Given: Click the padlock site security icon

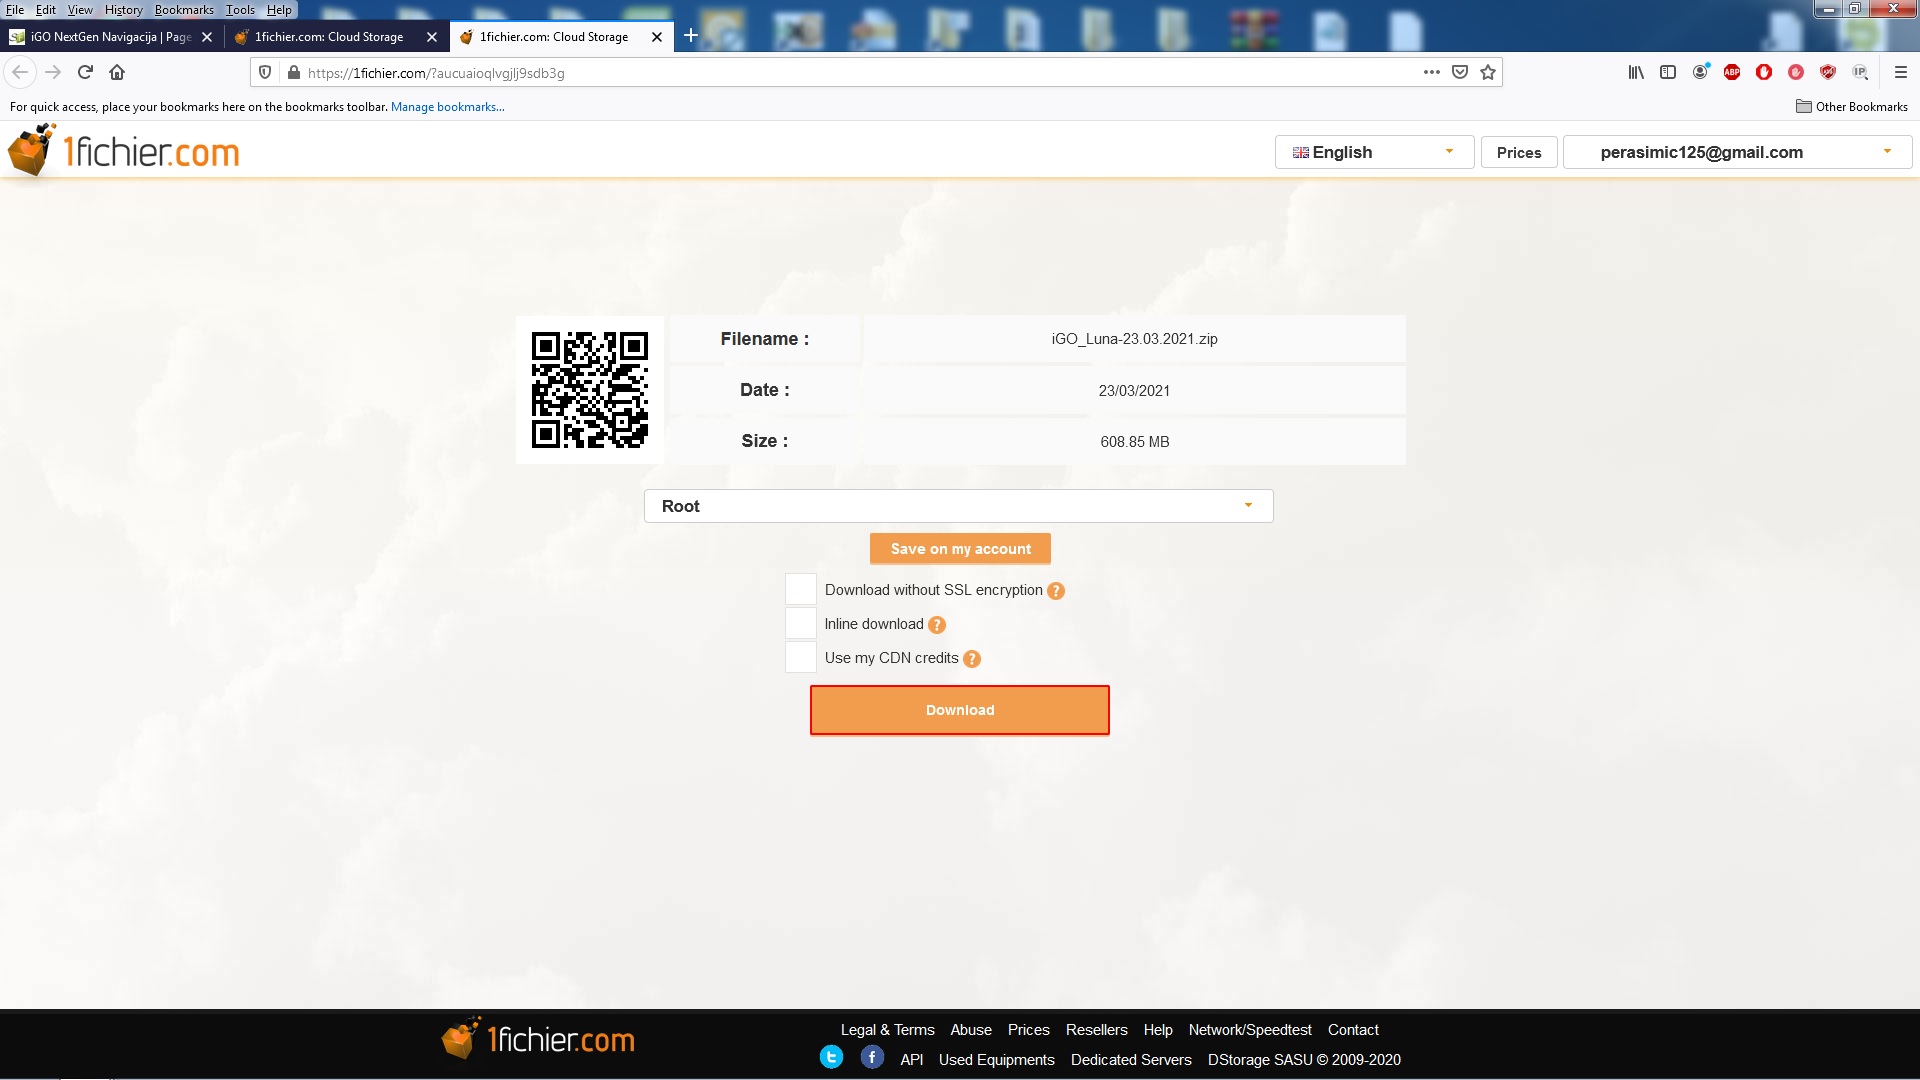Looking at the screenshot, I should tap(293, 72).
